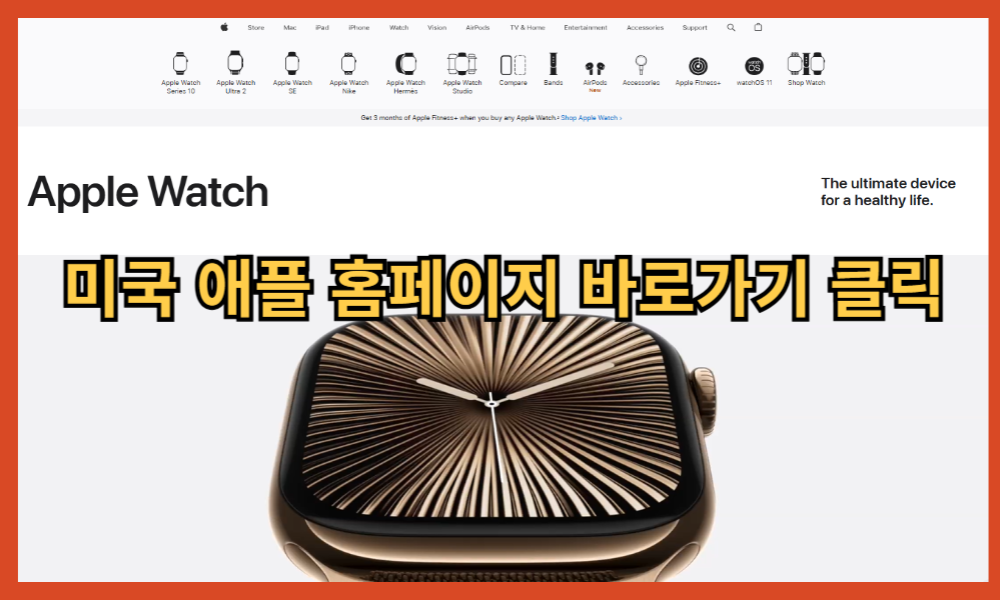
Task: Select the Apple Watch Series 10 icon
Action: (180, 64)
